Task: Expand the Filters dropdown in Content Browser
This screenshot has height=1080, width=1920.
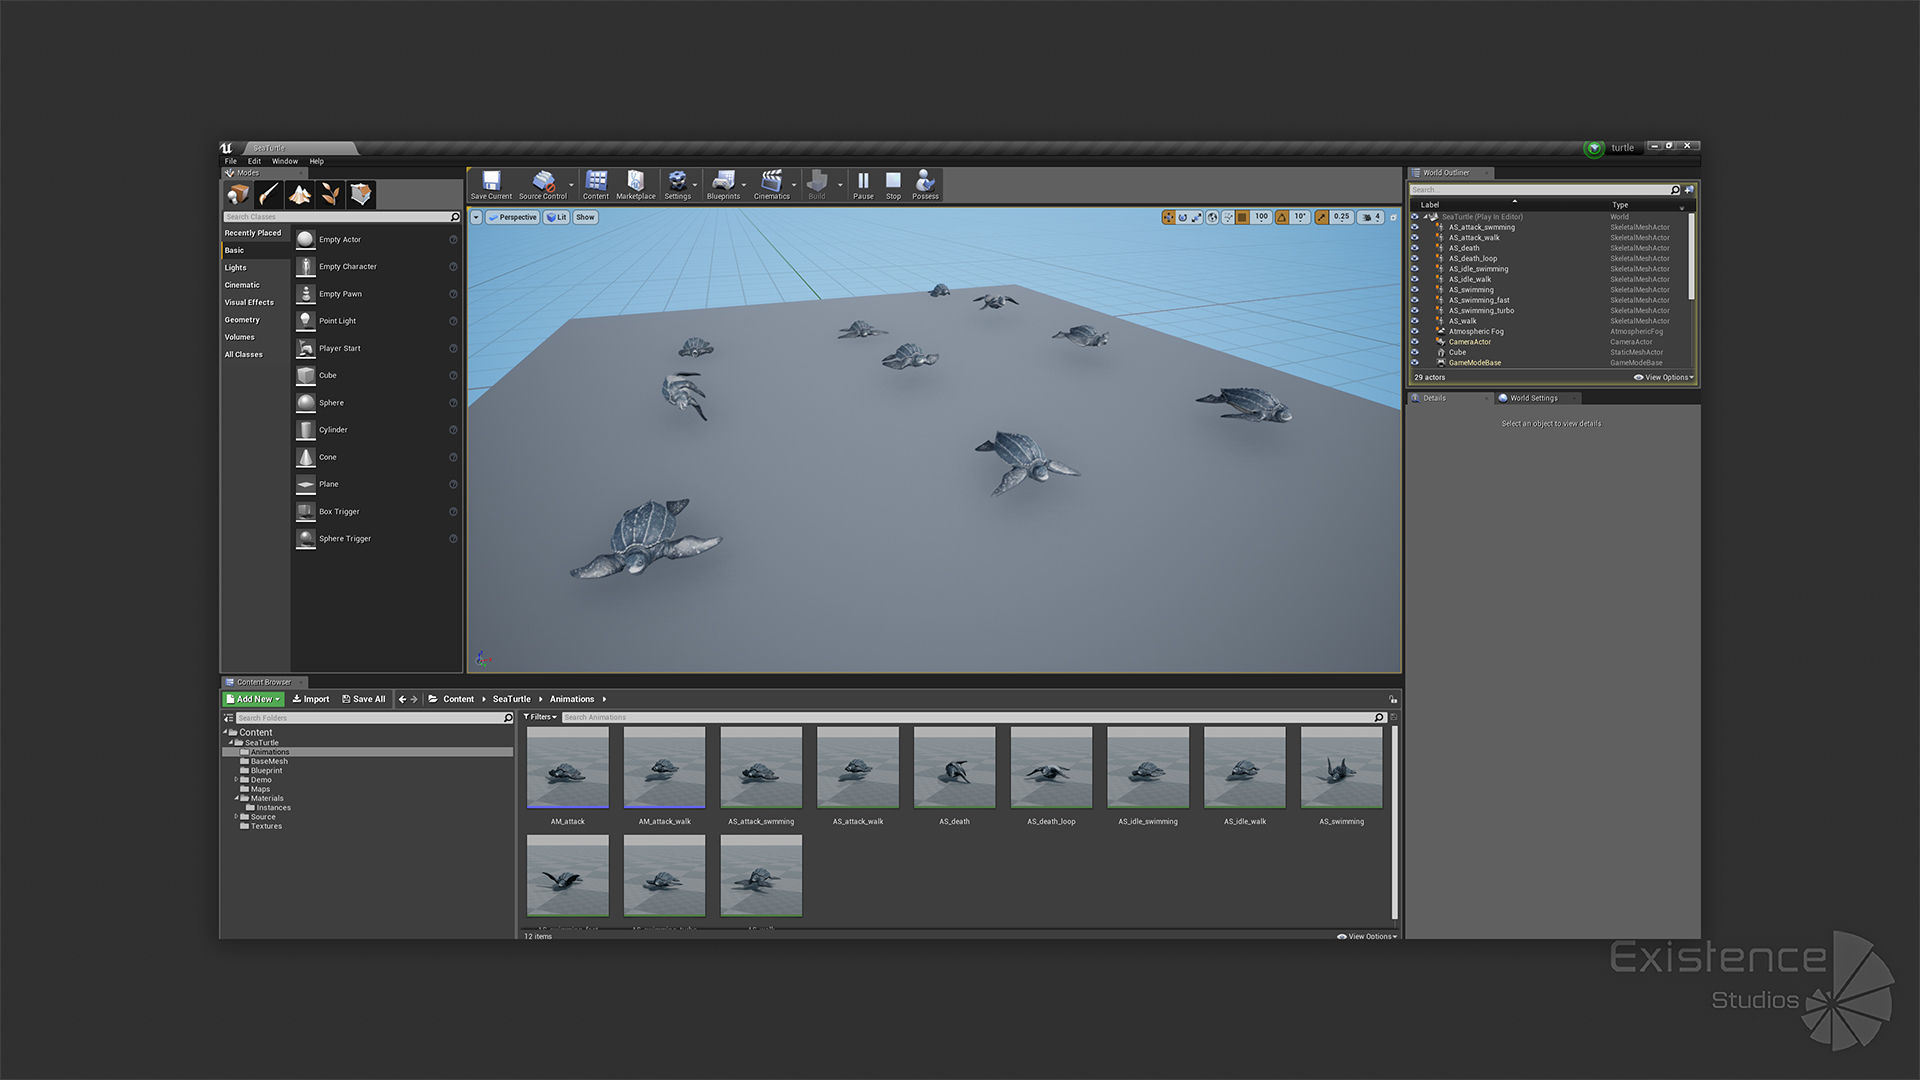Action: click(540, 717)
